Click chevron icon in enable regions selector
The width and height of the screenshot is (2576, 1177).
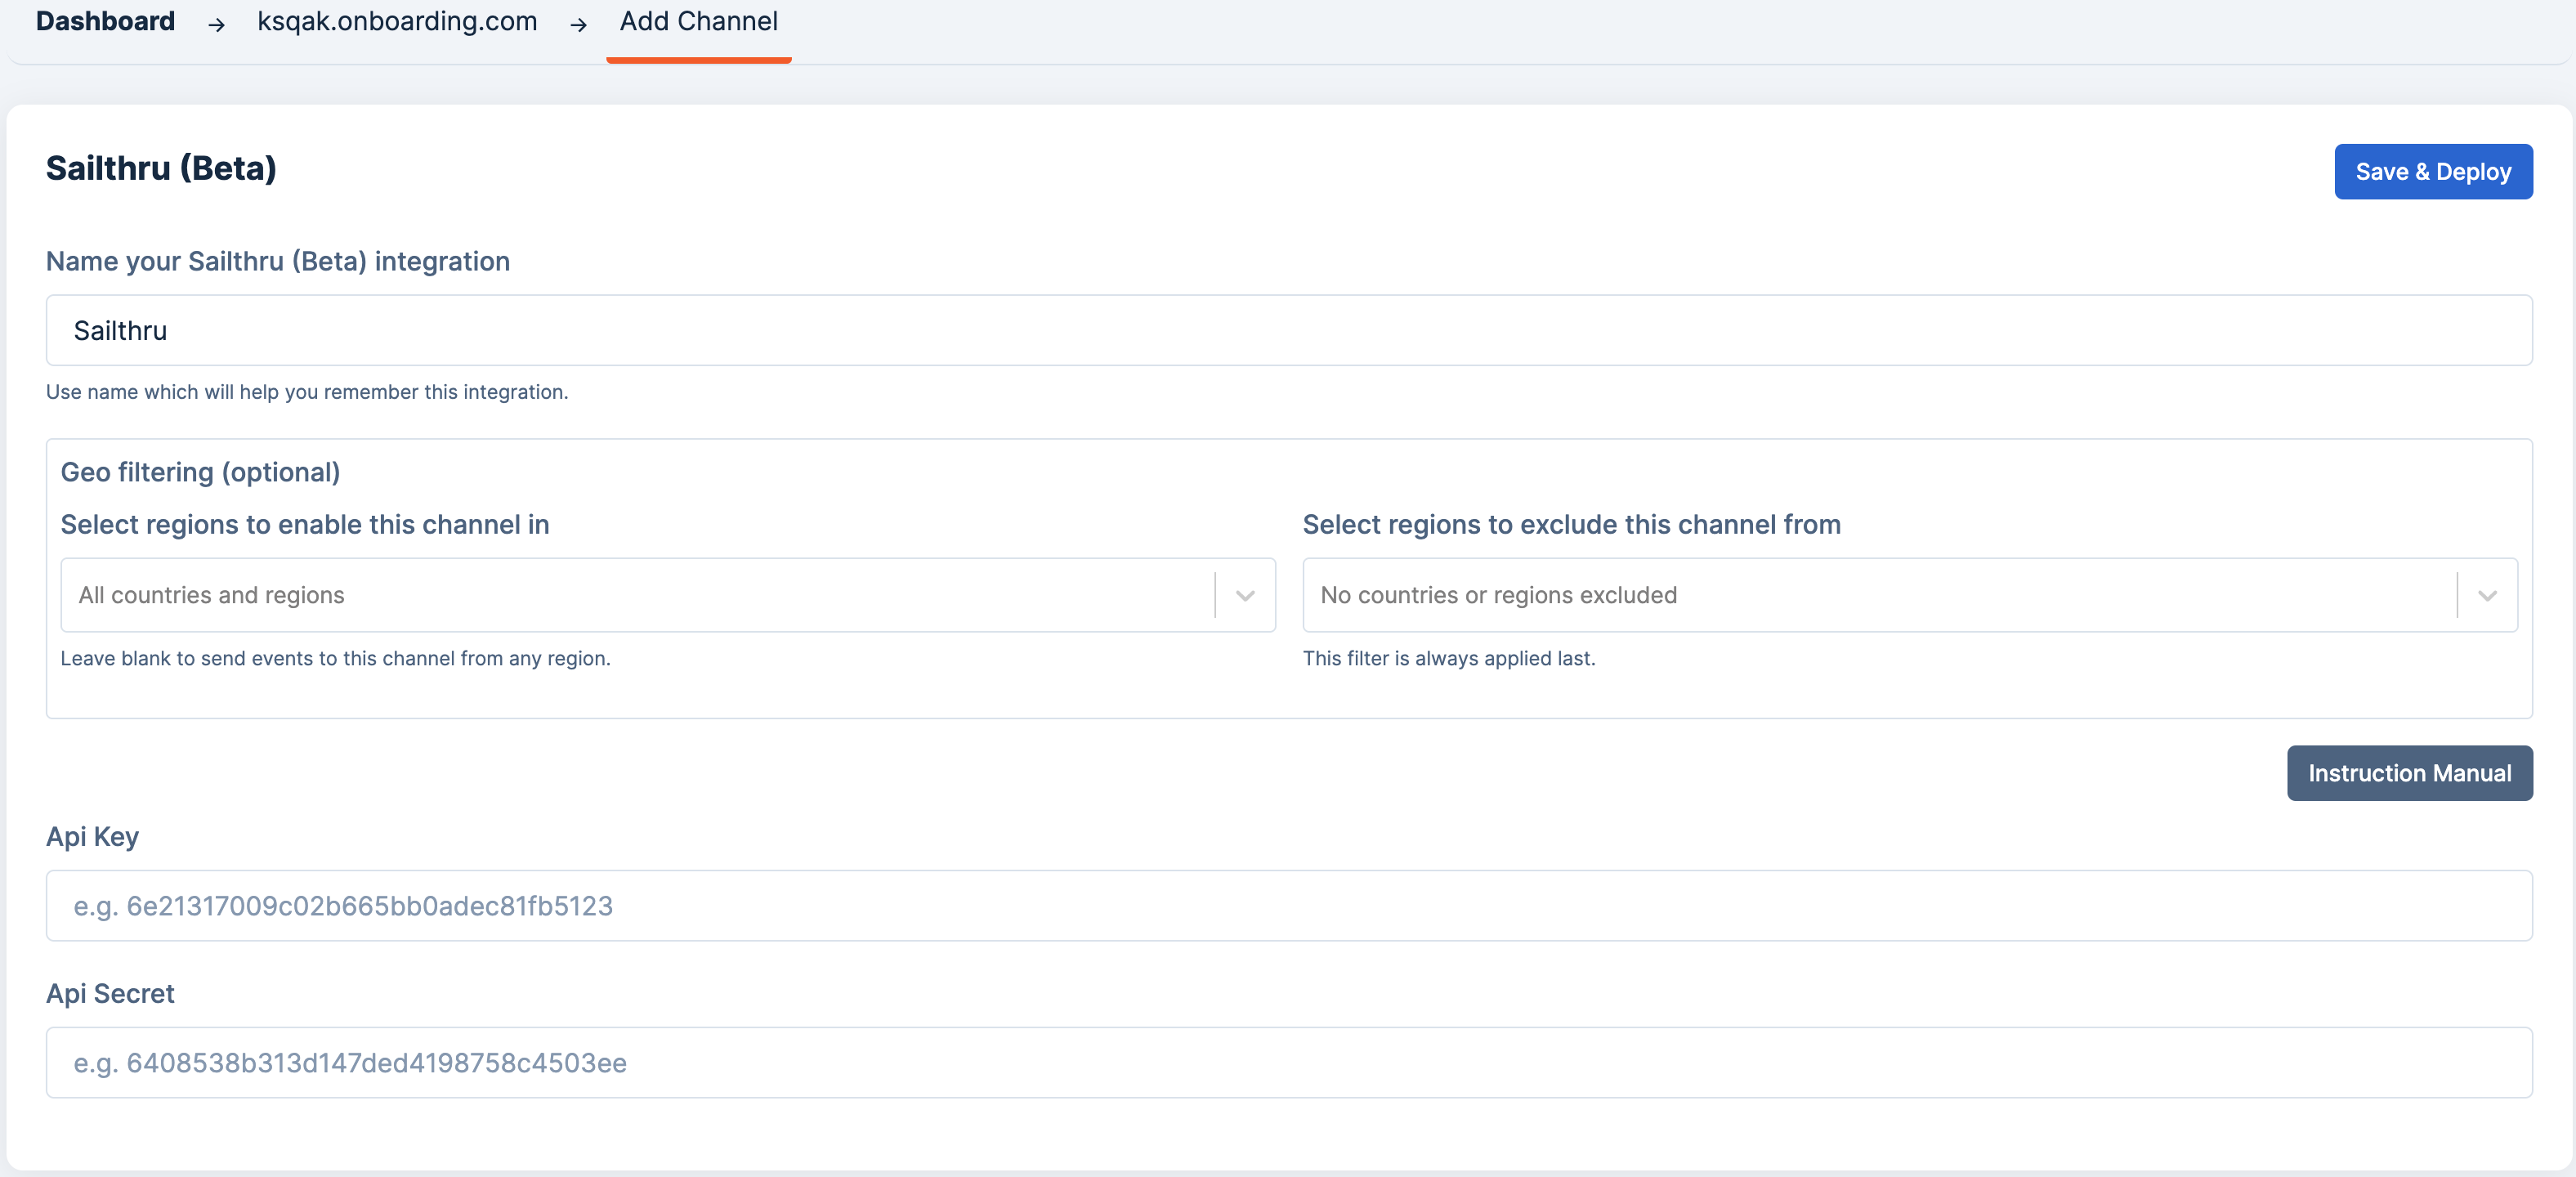pos(1245,595)
